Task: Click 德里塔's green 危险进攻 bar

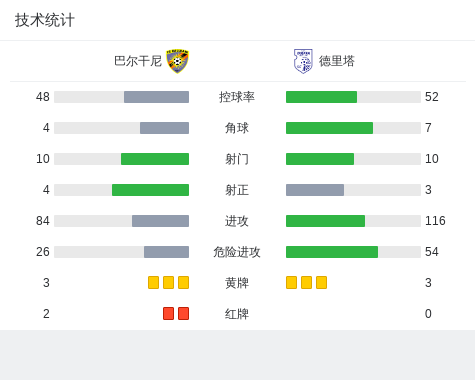Action: click(x=332, y=252)
